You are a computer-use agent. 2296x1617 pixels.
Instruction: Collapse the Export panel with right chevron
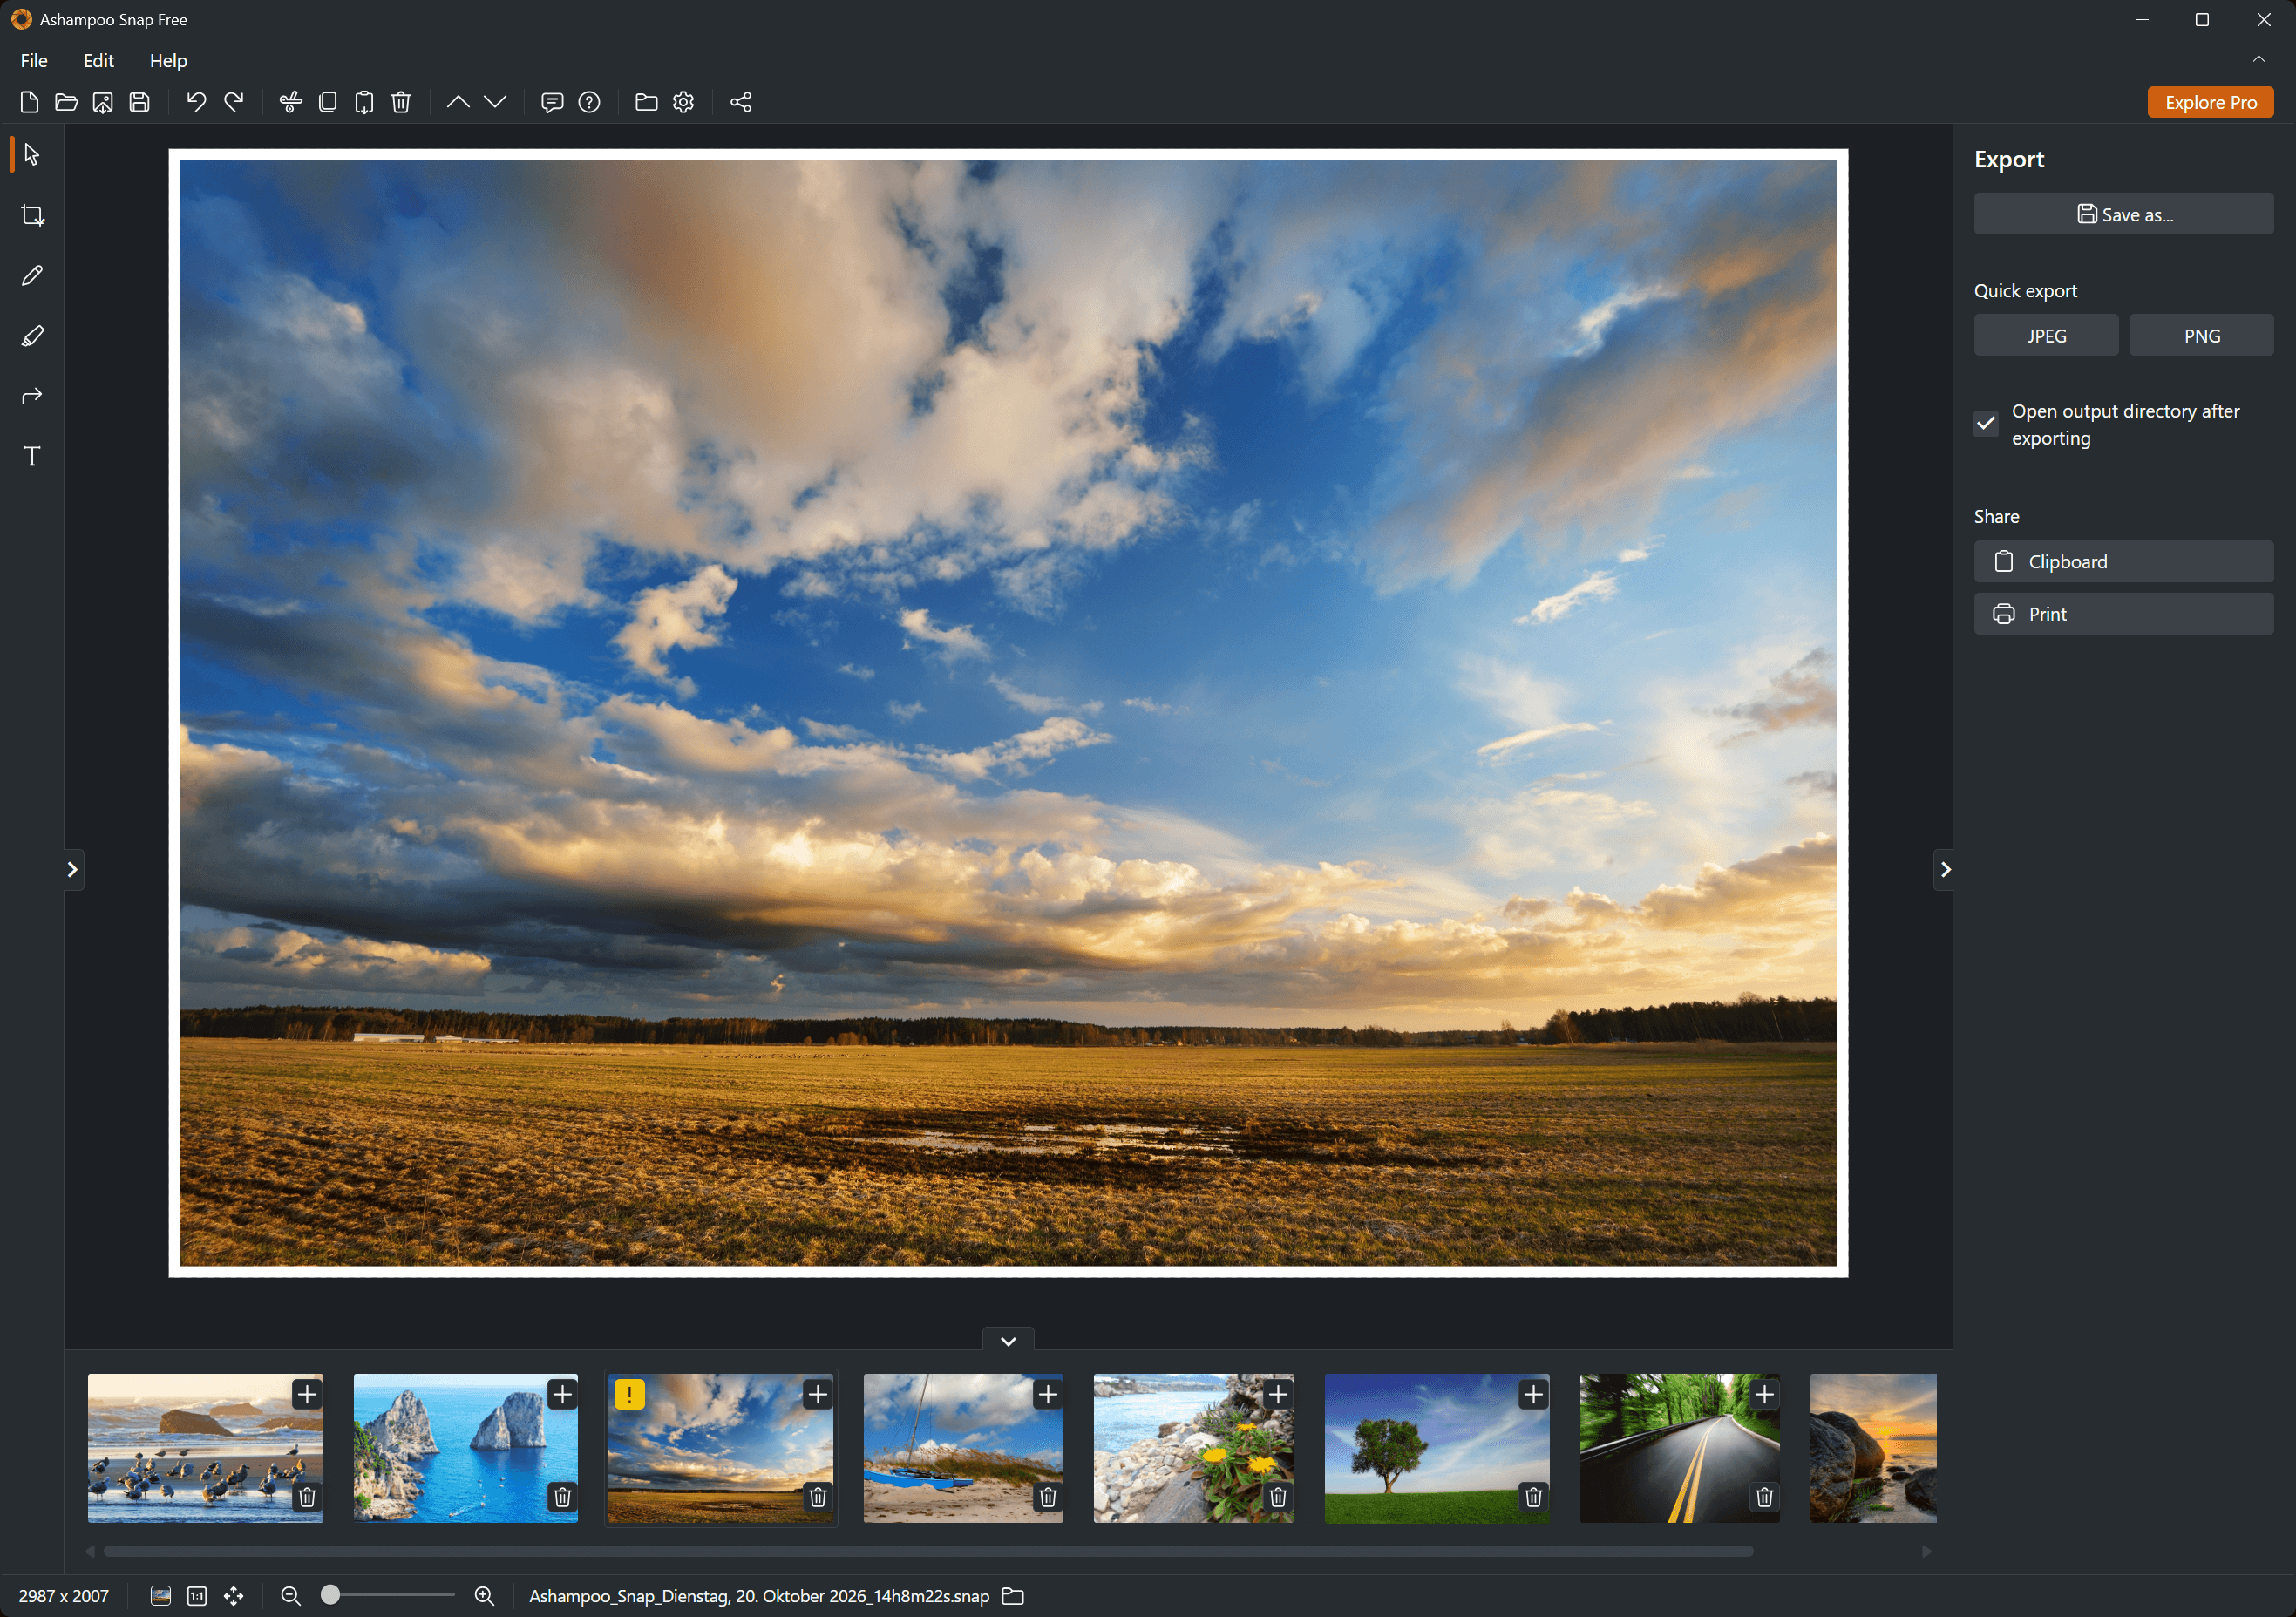click(x=1944, y=869)
